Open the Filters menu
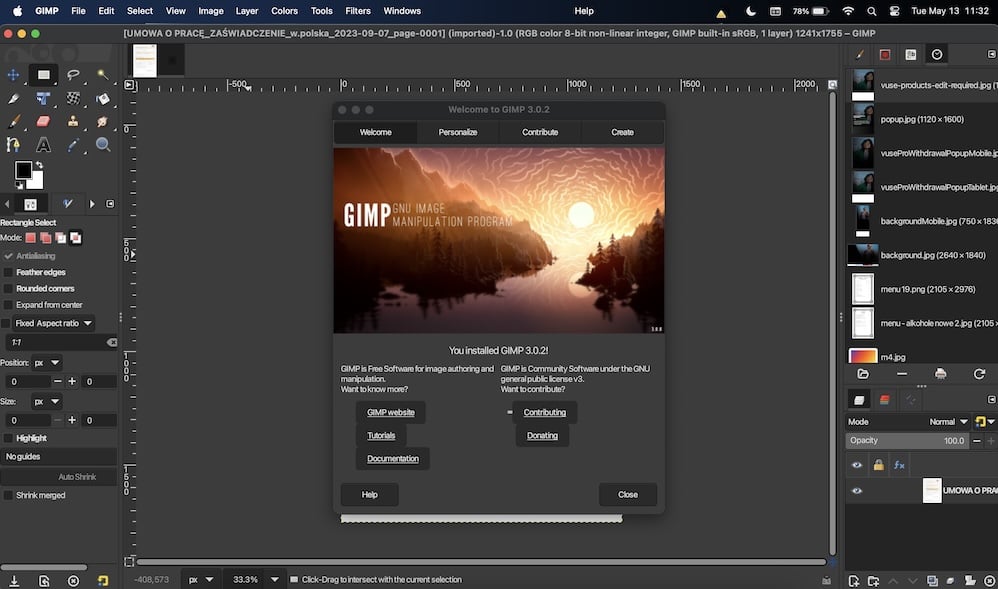Viewport: 998px width, 589px height. coord(358,11)
